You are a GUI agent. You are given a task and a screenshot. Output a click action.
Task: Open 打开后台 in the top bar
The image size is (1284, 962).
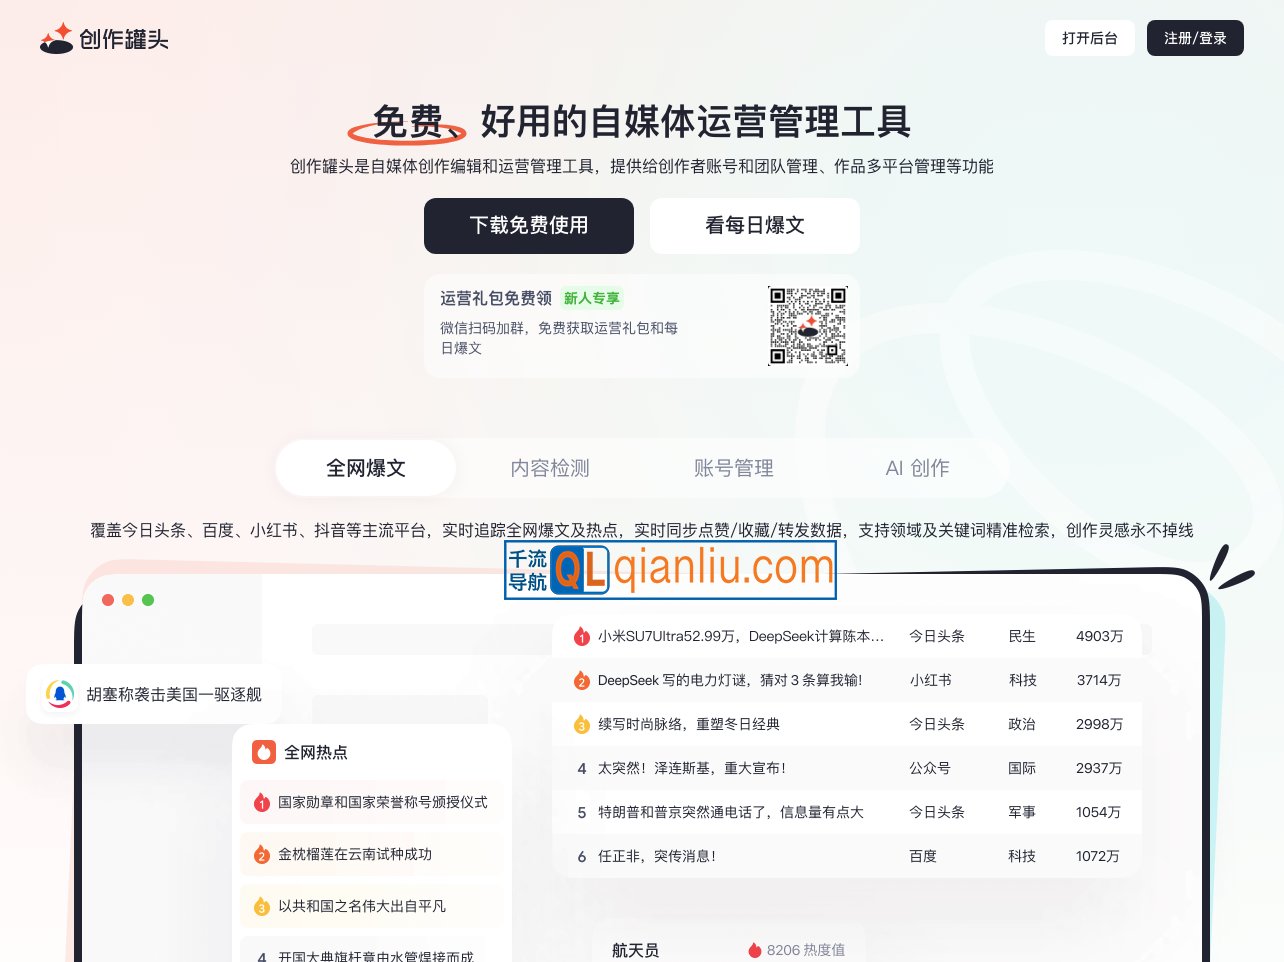1089,38
